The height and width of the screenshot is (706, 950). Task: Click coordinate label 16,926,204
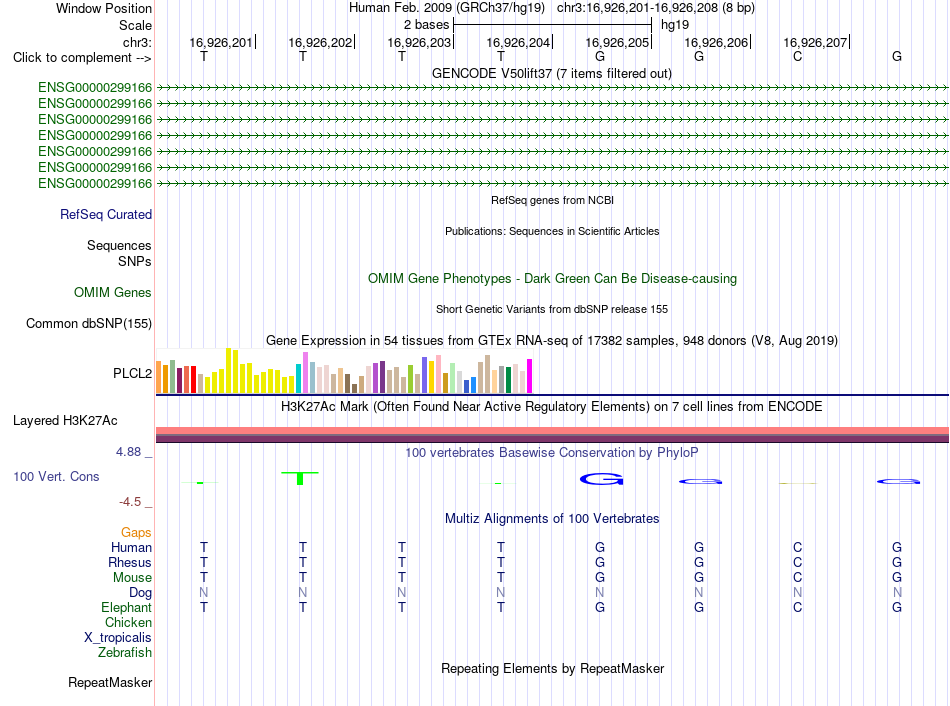pos(518,42)
